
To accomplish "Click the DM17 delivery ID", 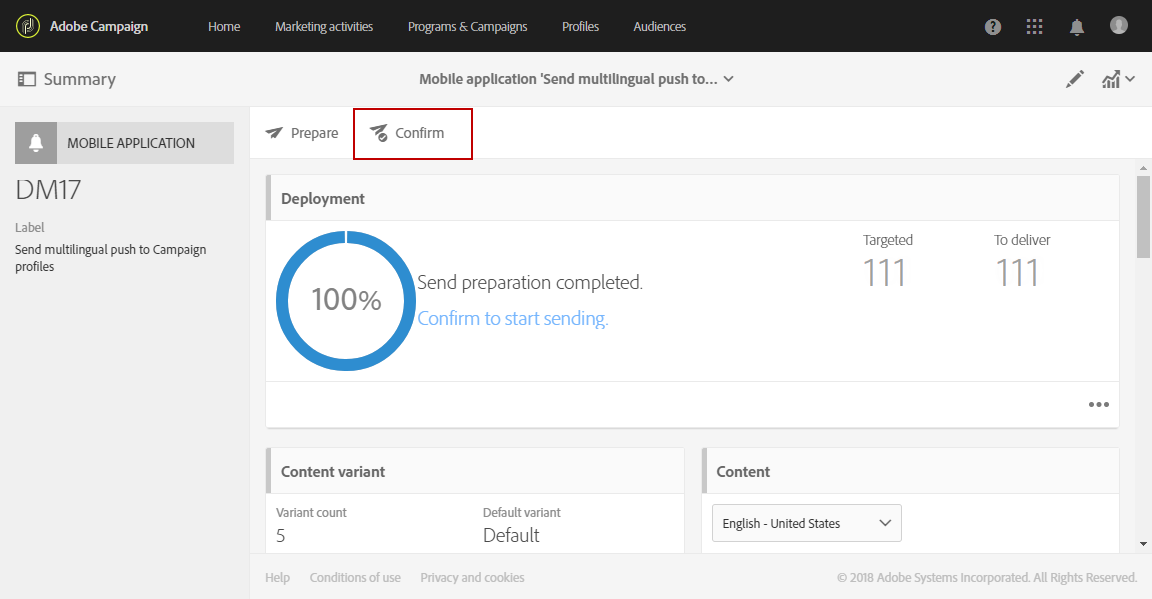I will pos(48,190).
